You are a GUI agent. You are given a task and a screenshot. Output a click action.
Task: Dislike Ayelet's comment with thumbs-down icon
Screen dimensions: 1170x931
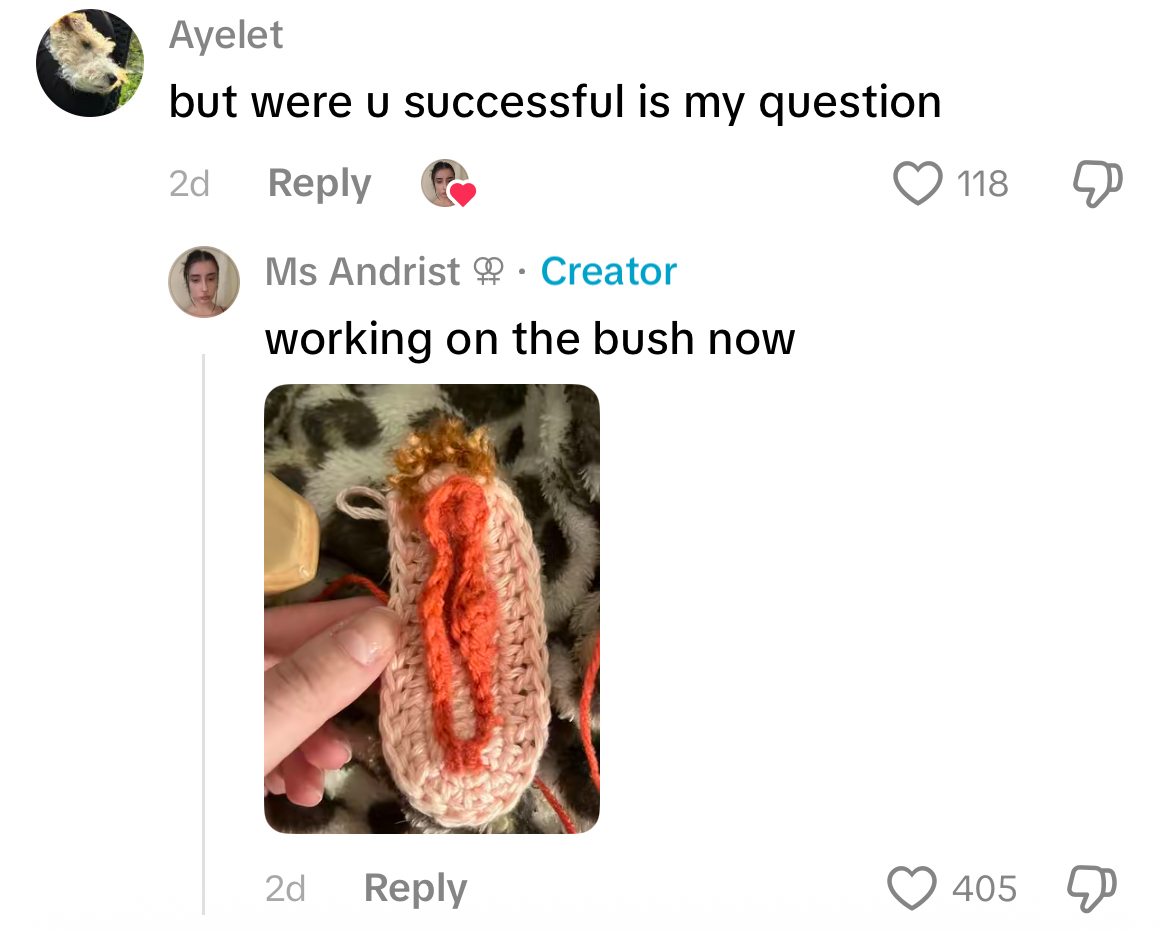pos(1098,184)
